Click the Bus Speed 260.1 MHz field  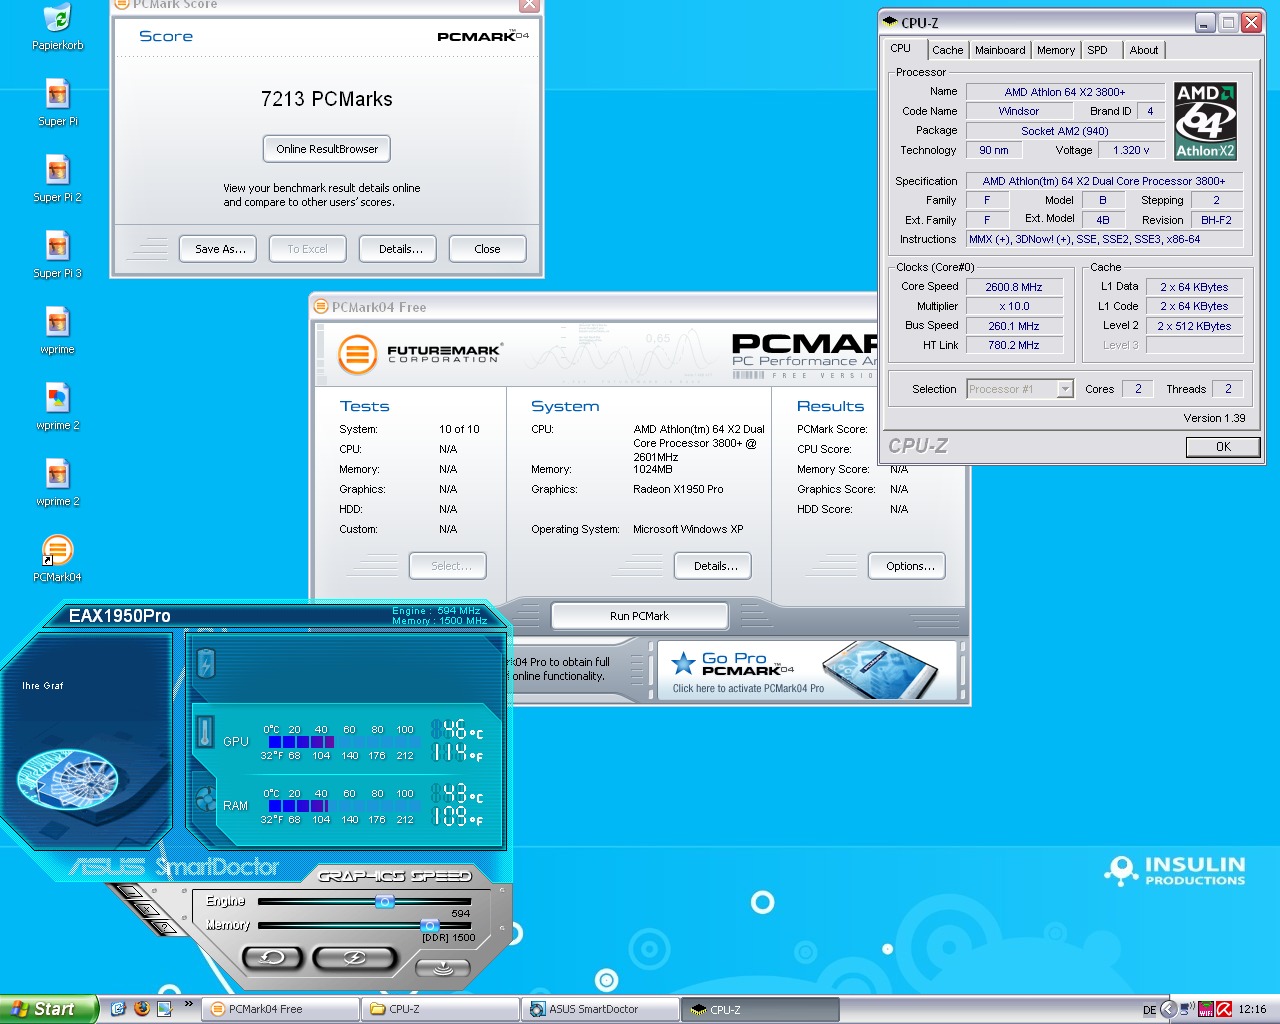1014,326
